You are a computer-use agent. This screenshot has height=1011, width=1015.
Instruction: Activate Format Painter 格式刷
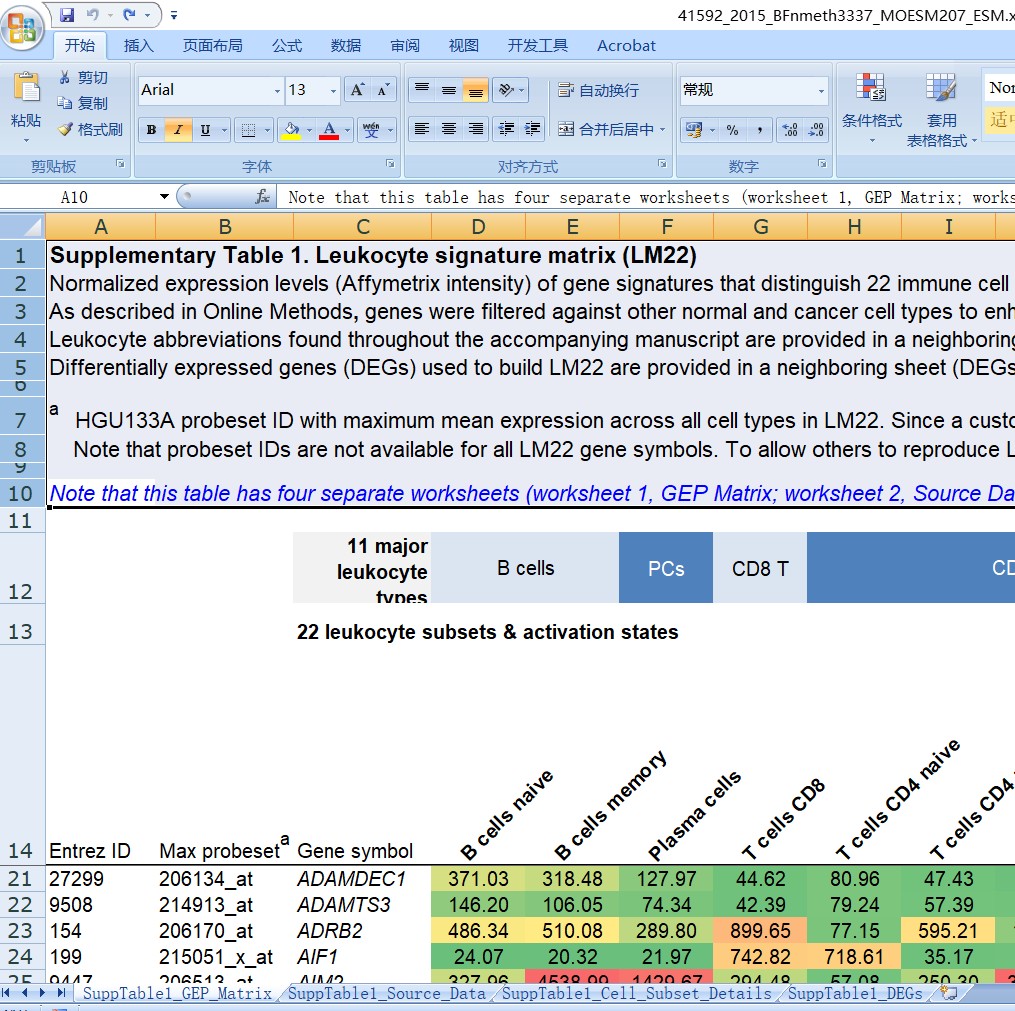pyautogui.click(x=90, y=129)
